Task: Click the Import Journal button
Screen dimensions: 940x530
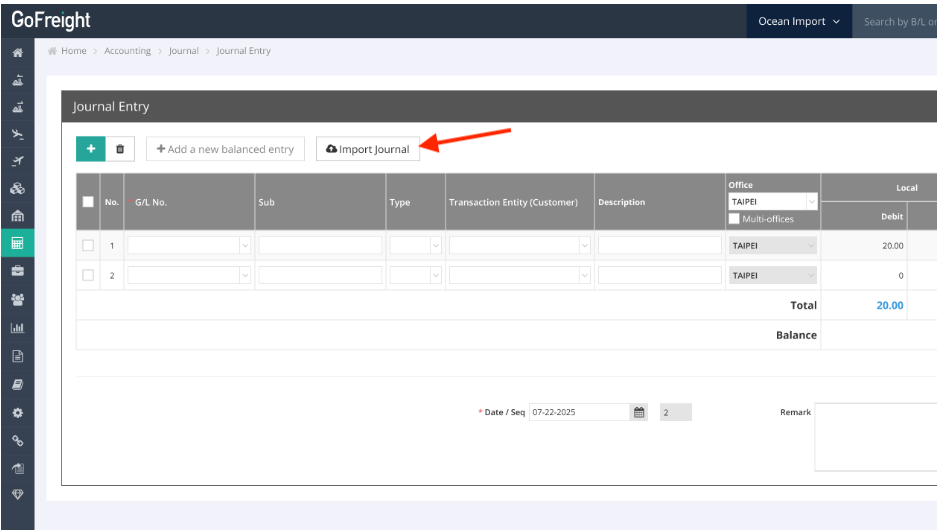Action: pyautogui.click(x=368, y=149)
